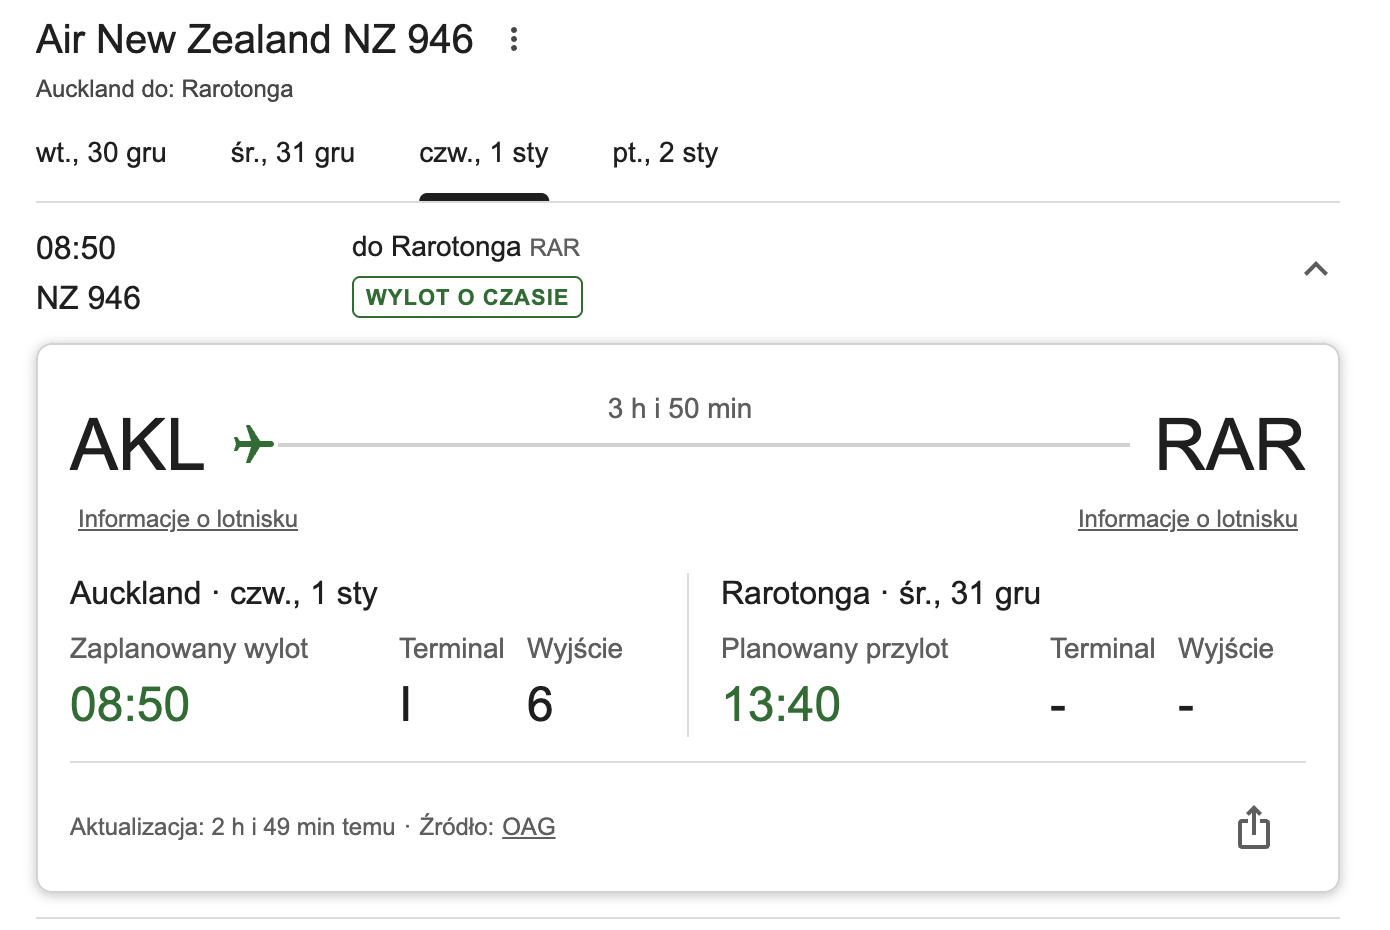The width and height of the screenshot is (1390, 930).
Task: Select the czw., 1 sty tab
Action: click(484, 153)
